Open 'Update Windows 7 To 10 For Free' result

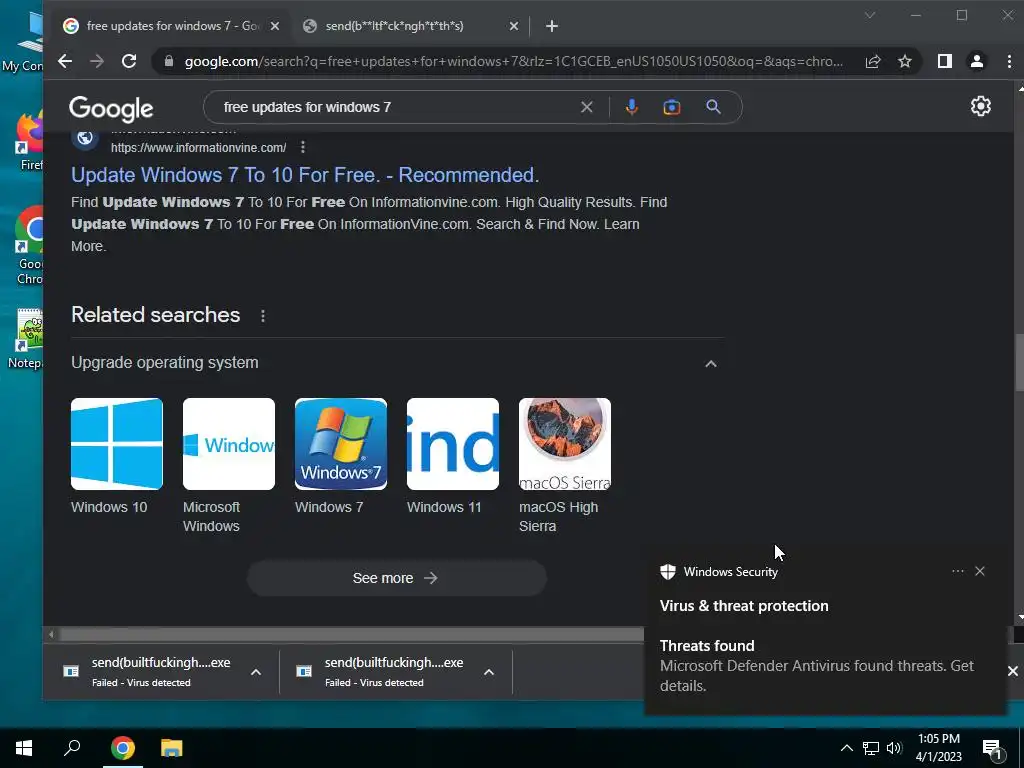[305, 175]
